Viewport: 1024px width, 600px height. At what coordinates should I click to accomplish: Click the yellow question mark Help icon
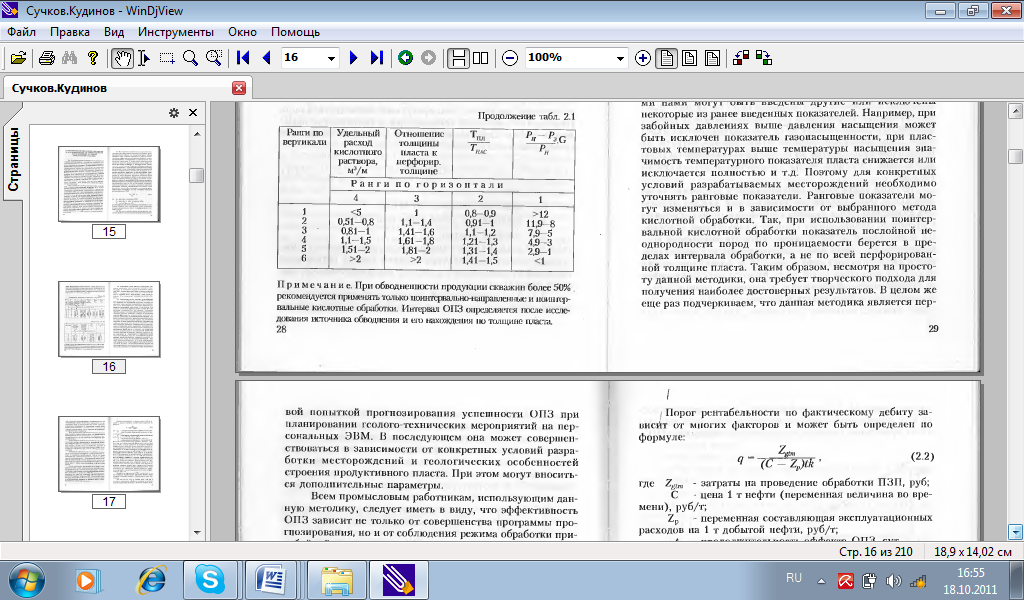[93, 58]
